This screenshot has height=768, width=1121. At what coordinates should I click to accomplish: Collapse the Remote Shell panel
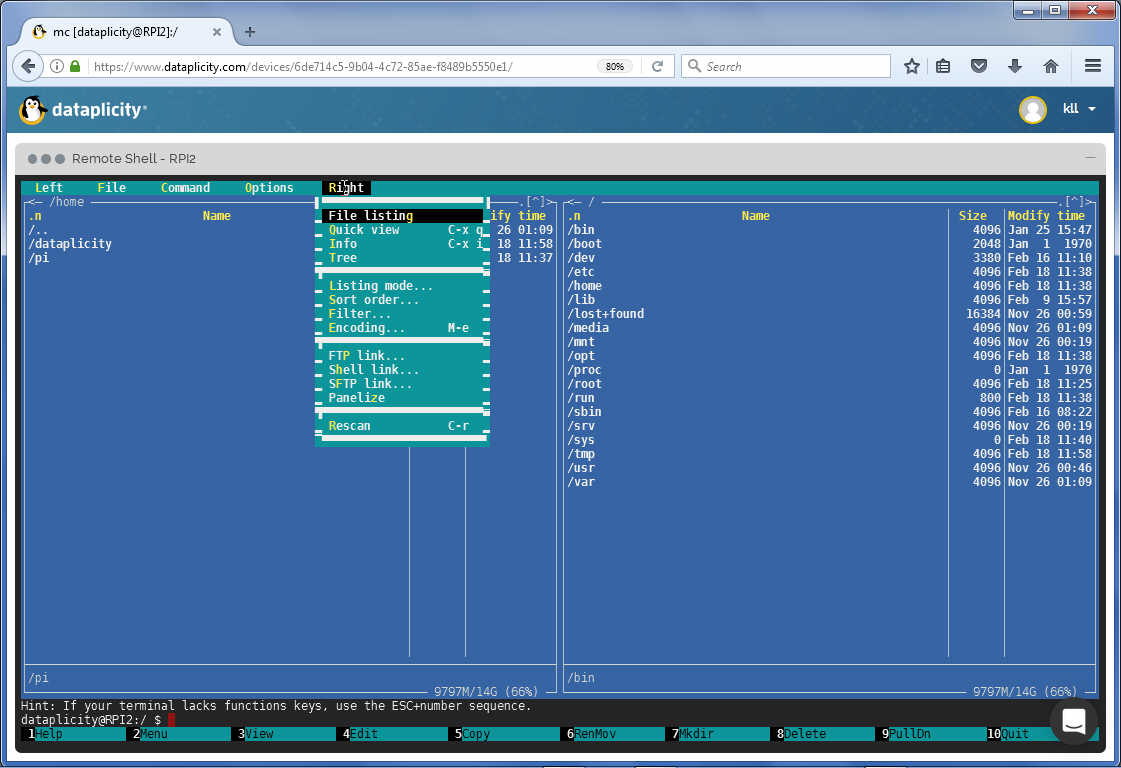coord(1091,158)
